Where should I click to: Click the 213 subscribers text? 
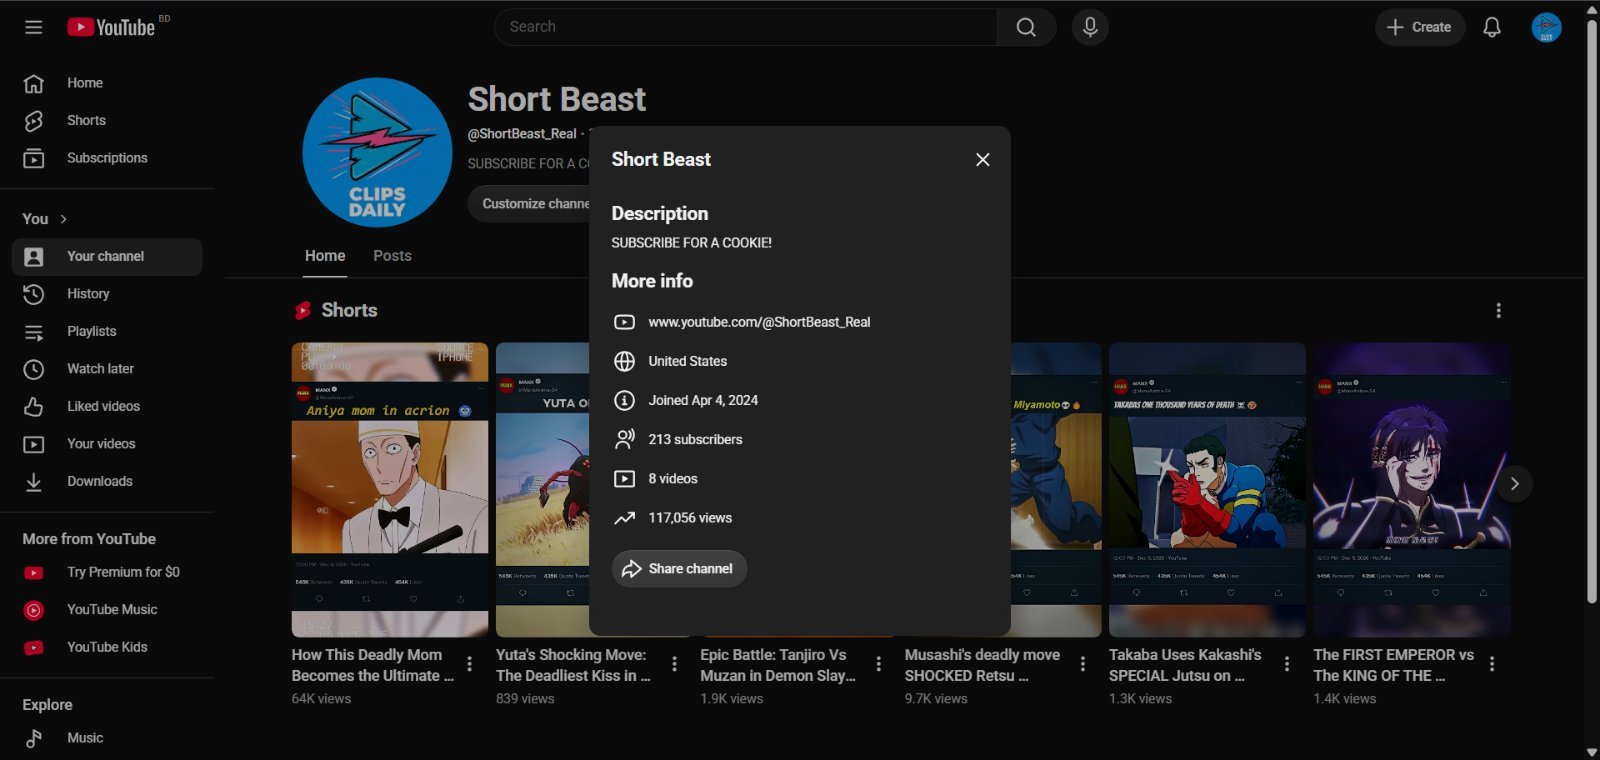point(695,440)
